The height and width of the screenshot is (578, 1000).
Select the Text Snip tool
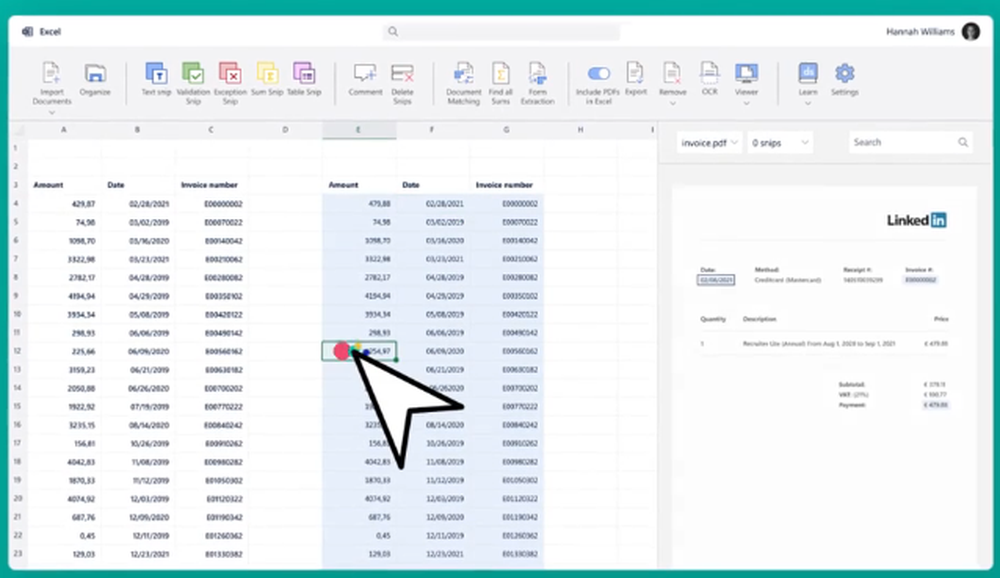coord(156,73)
